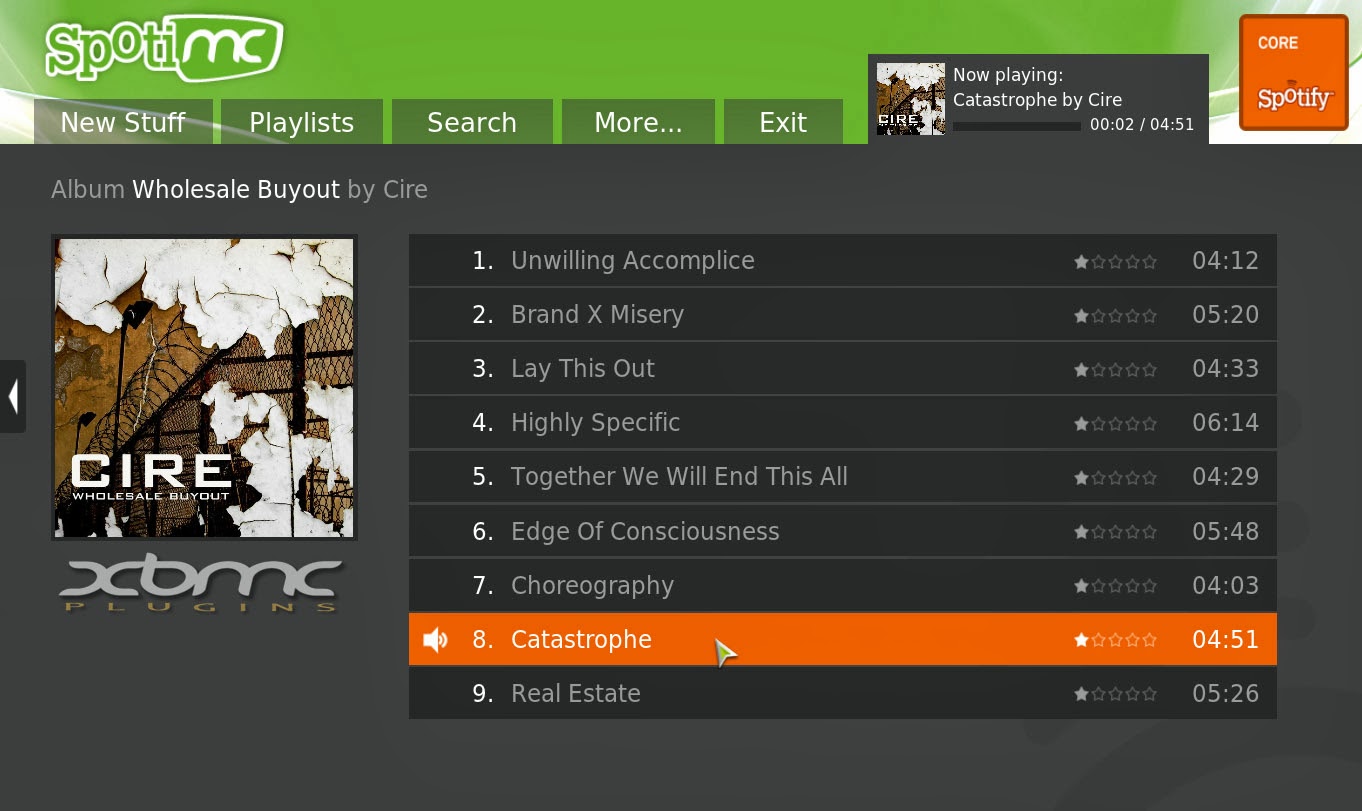Image resolution: width=1362 pixels, height=811 pixels.
Task: Click the Wholesale Buyout album cover
Action: pyautogui.click(x=204, y=387)
